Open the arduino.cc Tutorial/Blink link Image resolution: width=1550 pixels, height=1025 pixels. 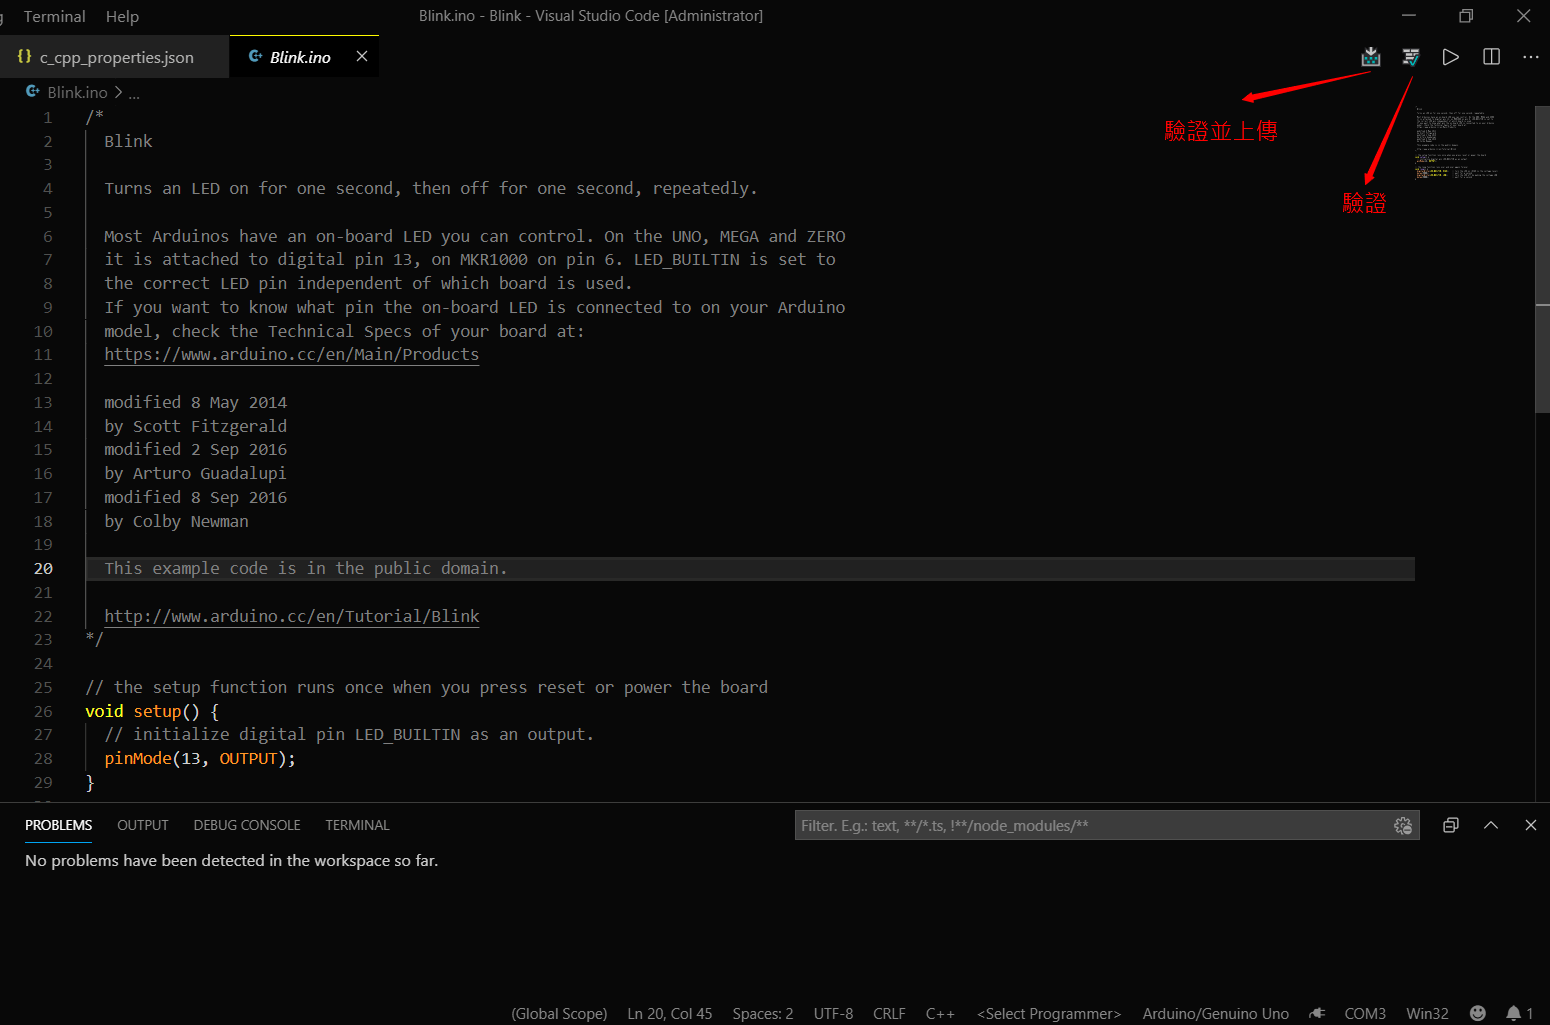292,616
